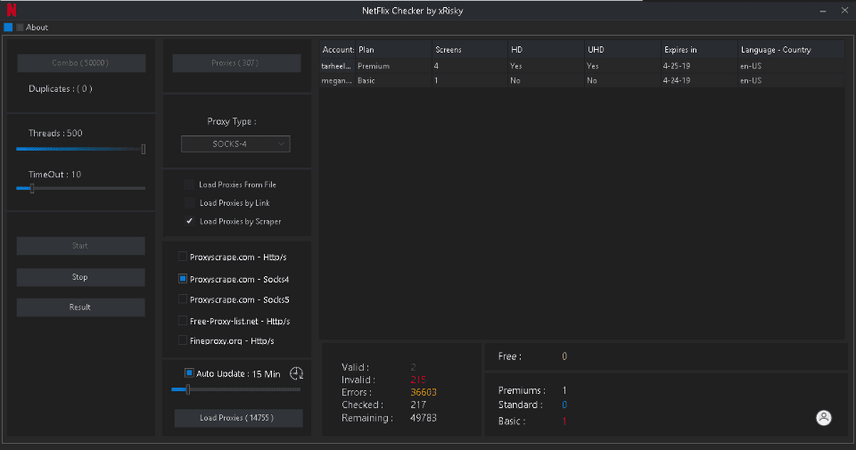Click the Auto Update interval slider
The width and height of the screenshot is (856, 450).
(236, 389)
